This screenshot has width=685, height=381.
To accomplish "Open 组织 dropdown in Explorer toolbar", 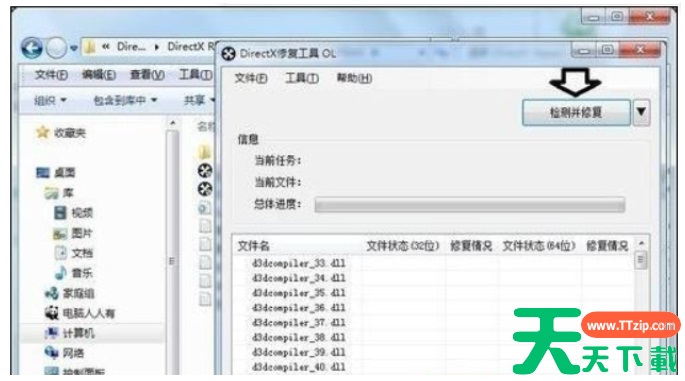I will (x=50, y=100).
